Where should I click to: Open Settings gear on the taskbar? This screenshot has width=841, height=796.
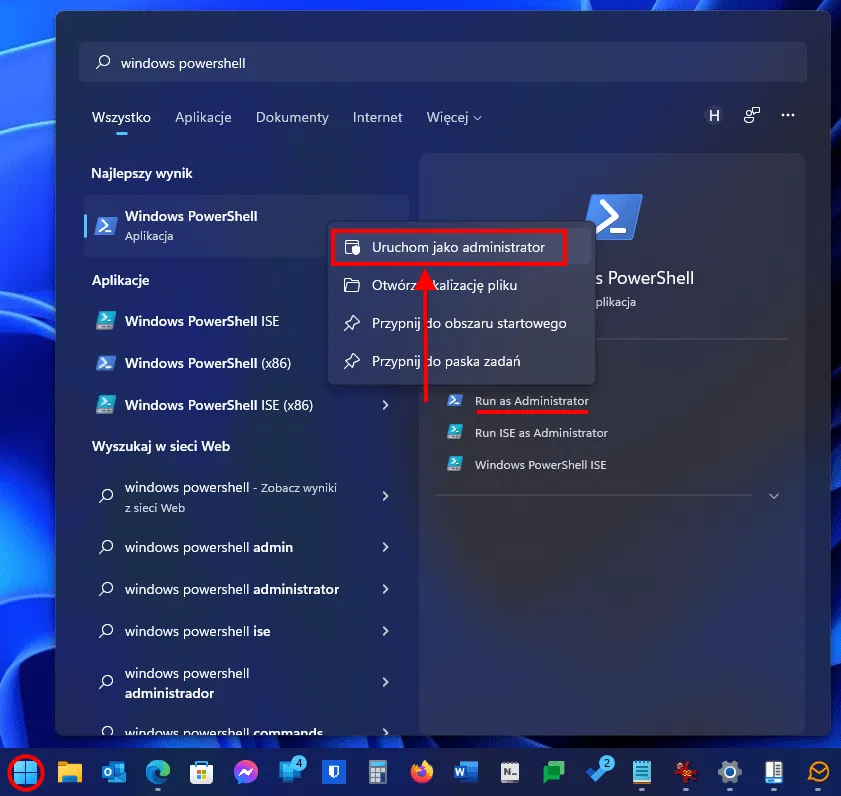[729, 772]
